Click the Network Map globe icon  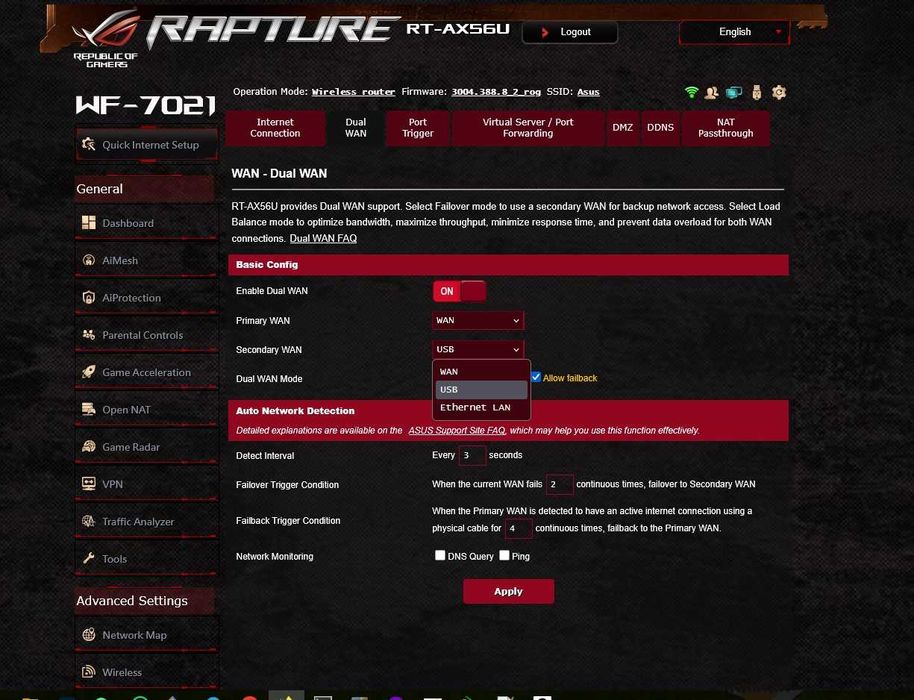point(89,635)
